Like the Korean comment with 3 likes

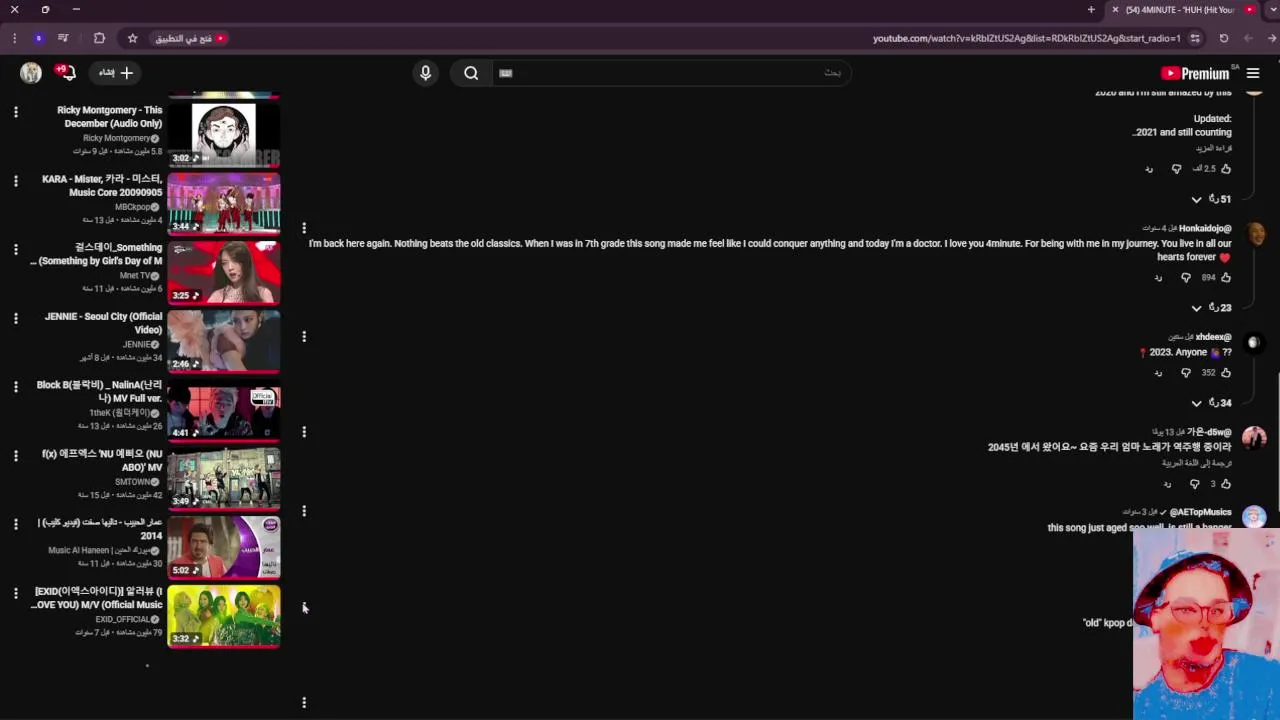[x=1226, y=484]
